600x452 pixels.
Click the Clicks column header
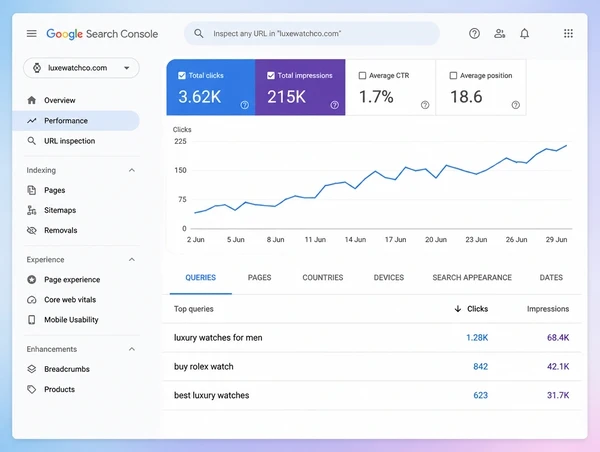(x=478, y=309)
